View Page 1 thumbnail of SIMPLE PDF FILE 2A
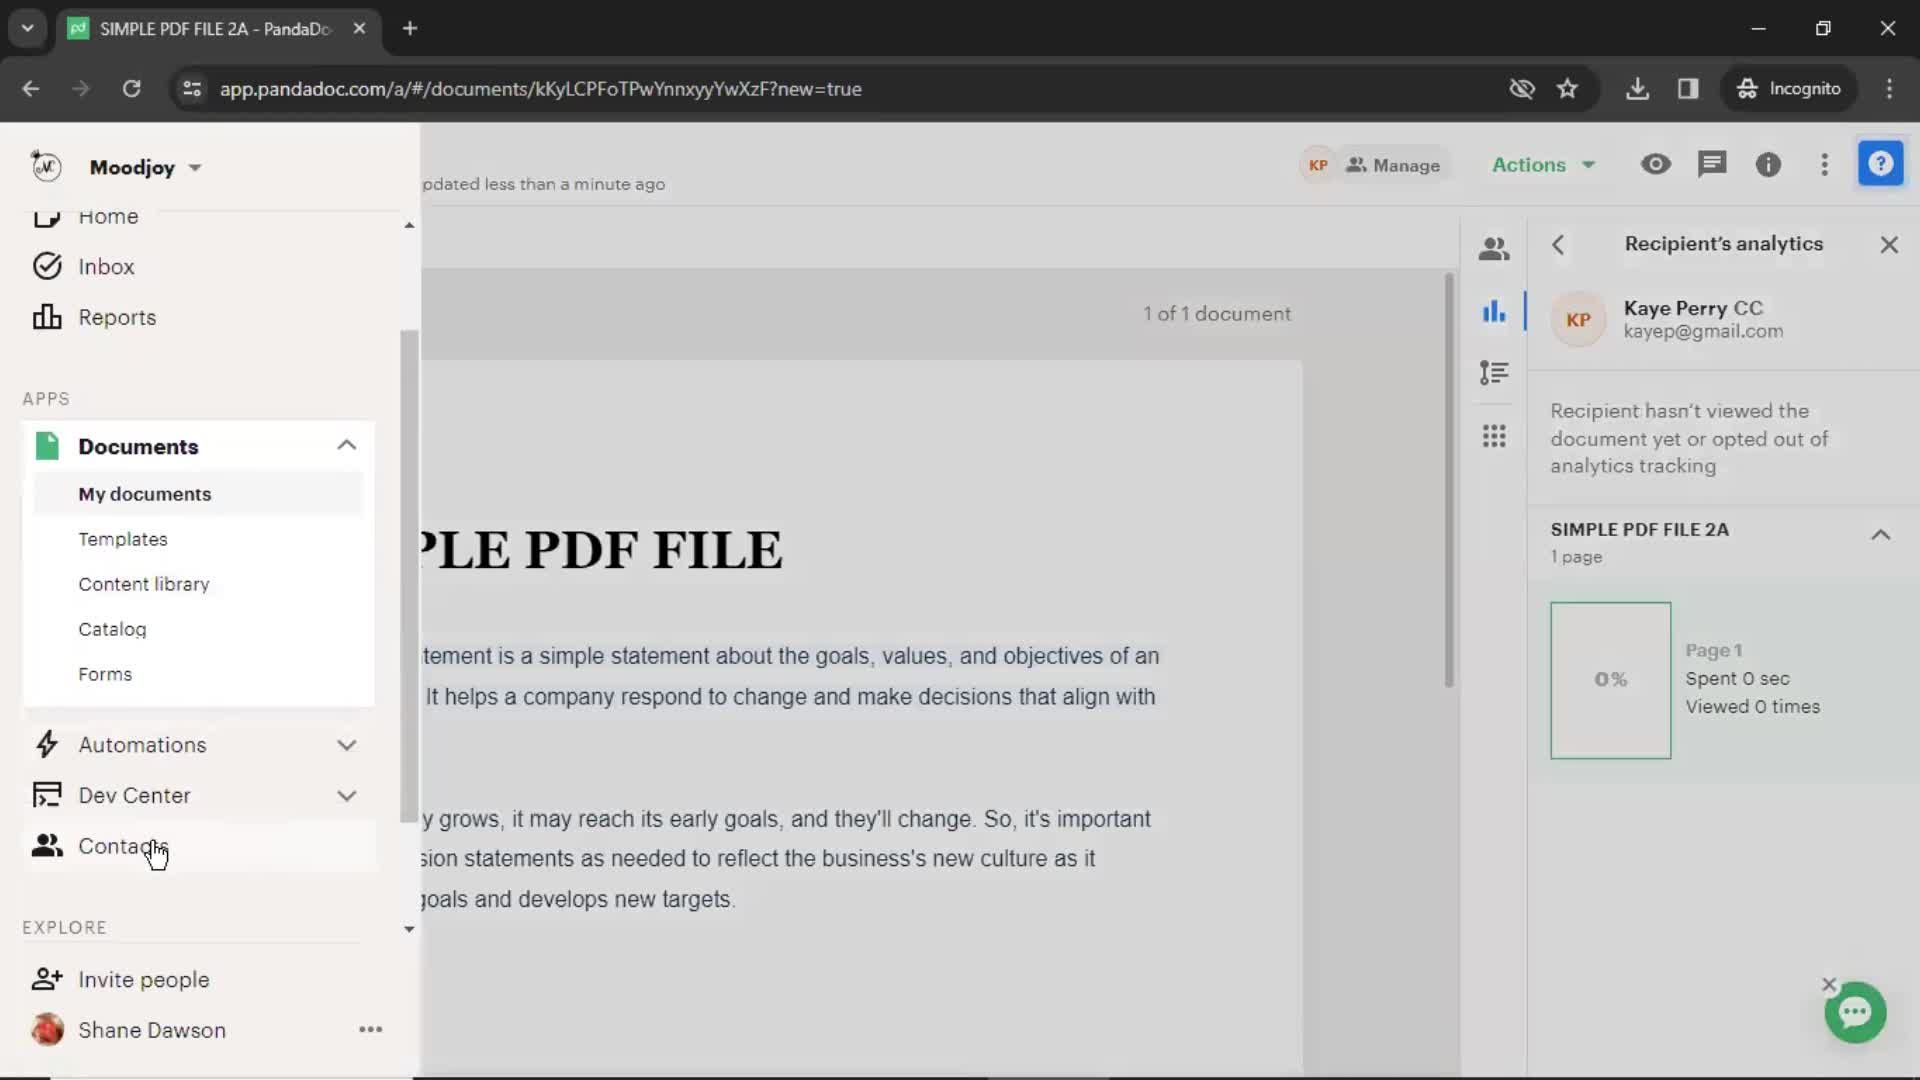1920x1080 pixels. point(1611,678)
